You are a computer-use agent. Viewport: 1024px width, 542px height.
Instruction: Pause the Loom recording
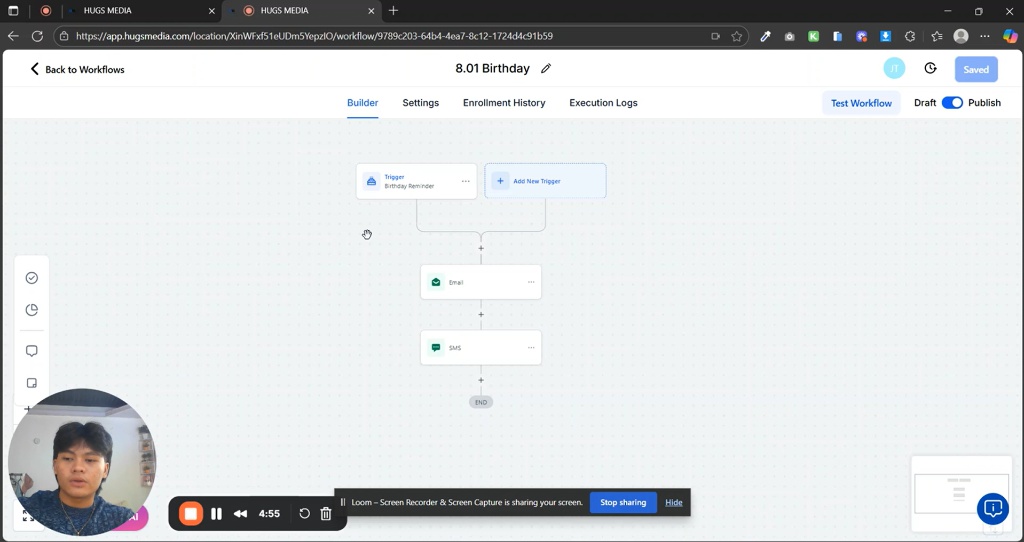[x=216, y=514]
